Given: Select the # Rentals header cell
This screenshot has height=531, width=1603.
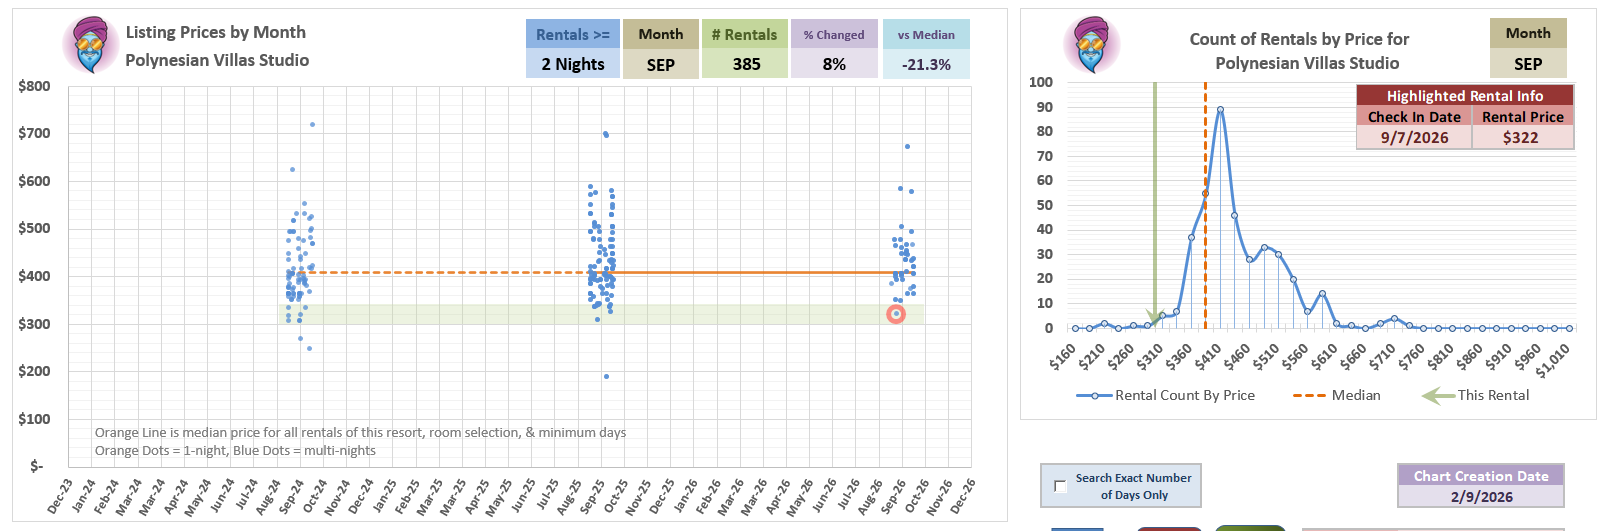Looking at the screenshot, I should click(x=744, y=34).
